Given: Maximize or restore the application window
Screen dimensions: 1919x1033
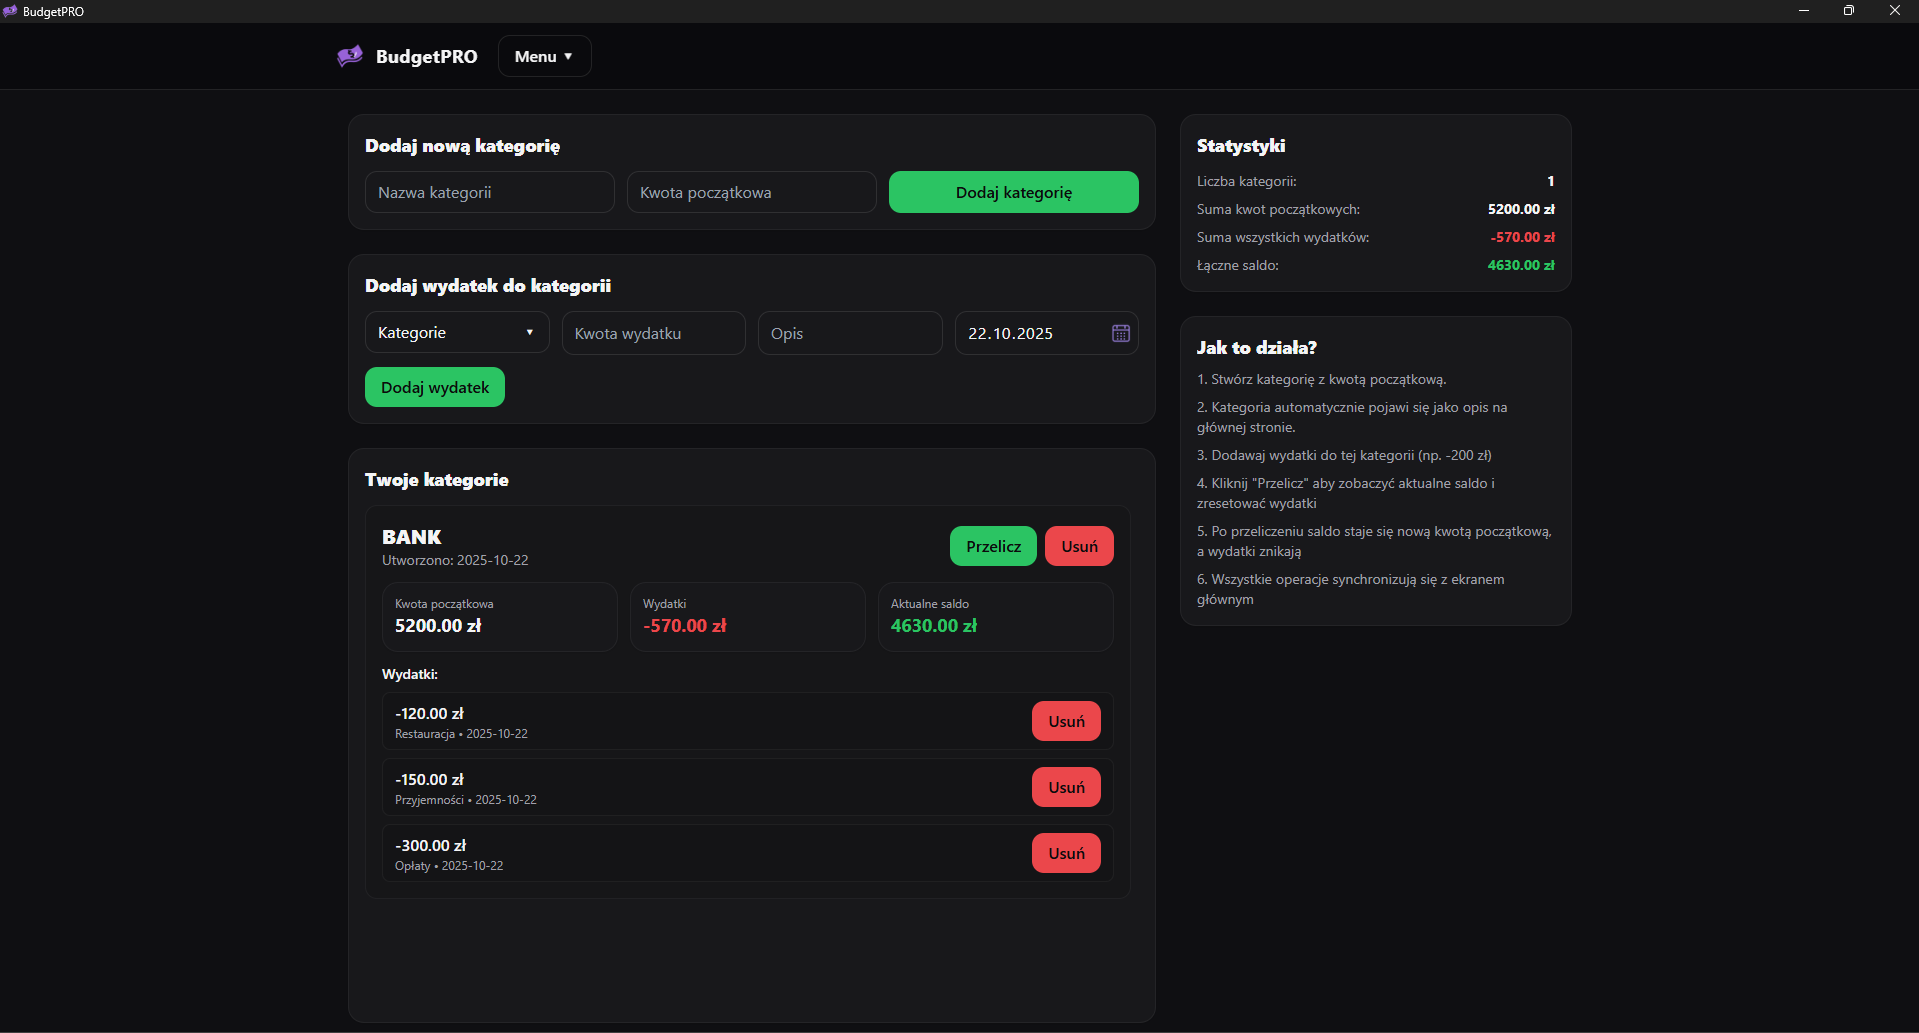Looking at the screenshot, I should tap(1848, 11).
